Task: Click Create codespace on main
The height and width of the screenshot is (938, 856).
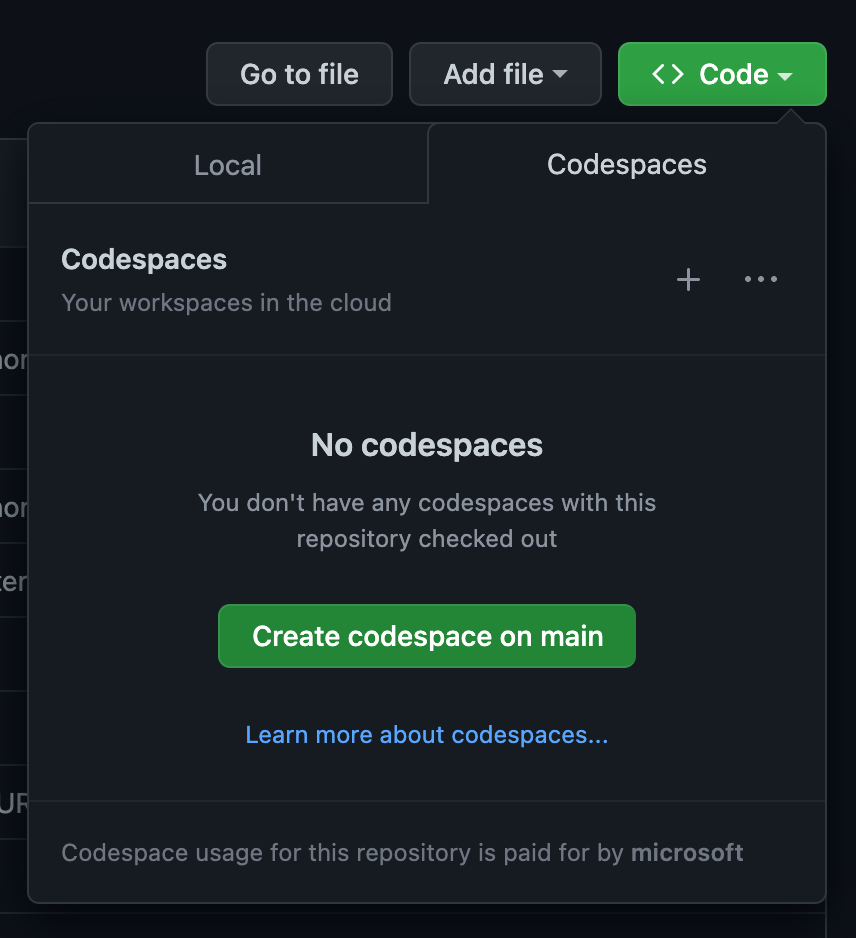Action: [426, 636]
